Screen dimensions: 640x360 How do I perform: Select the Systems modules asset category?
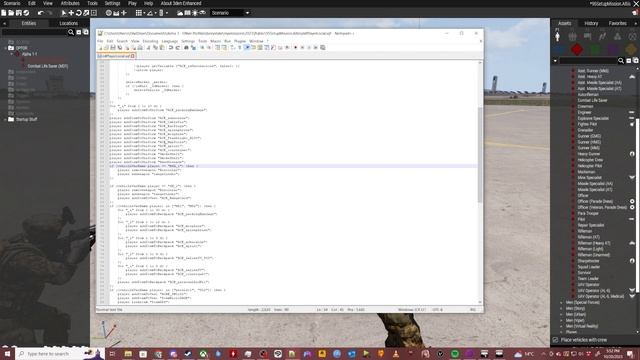[x=617, y=36]
